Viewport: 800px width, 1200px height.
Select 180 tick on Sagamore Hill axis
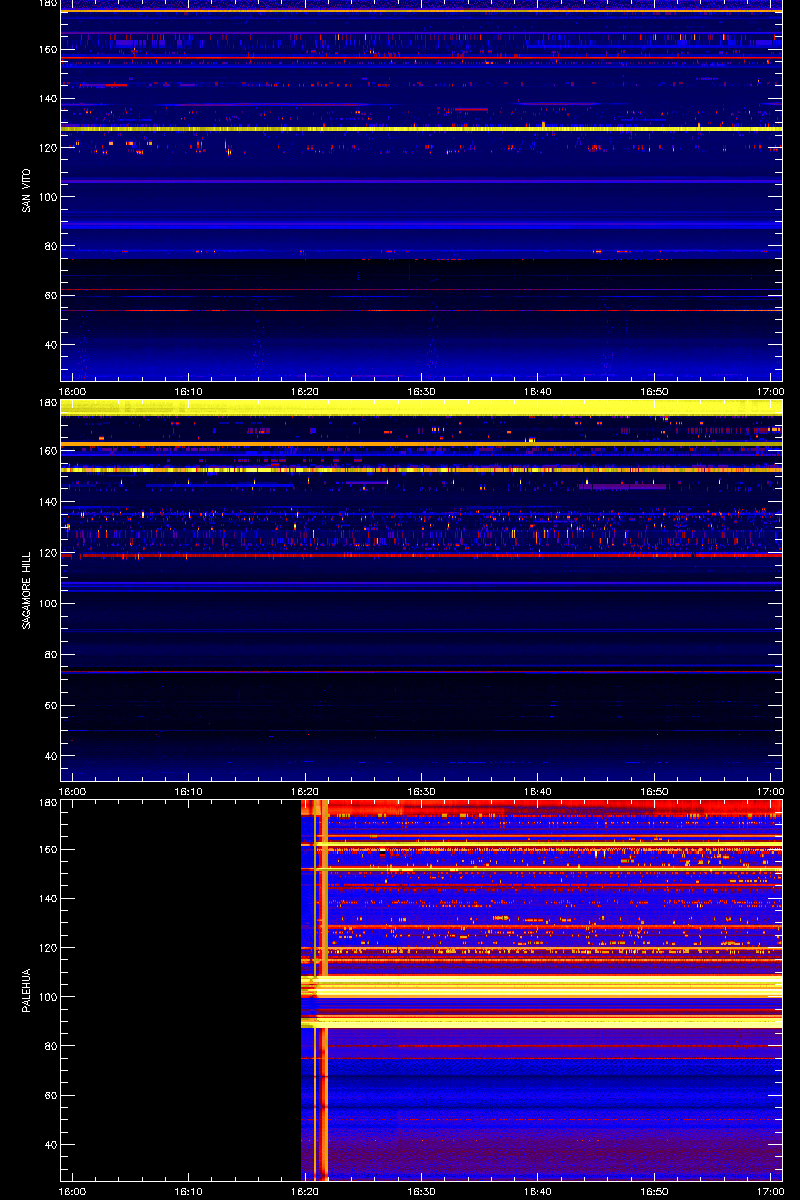click(x=47, y=403)
